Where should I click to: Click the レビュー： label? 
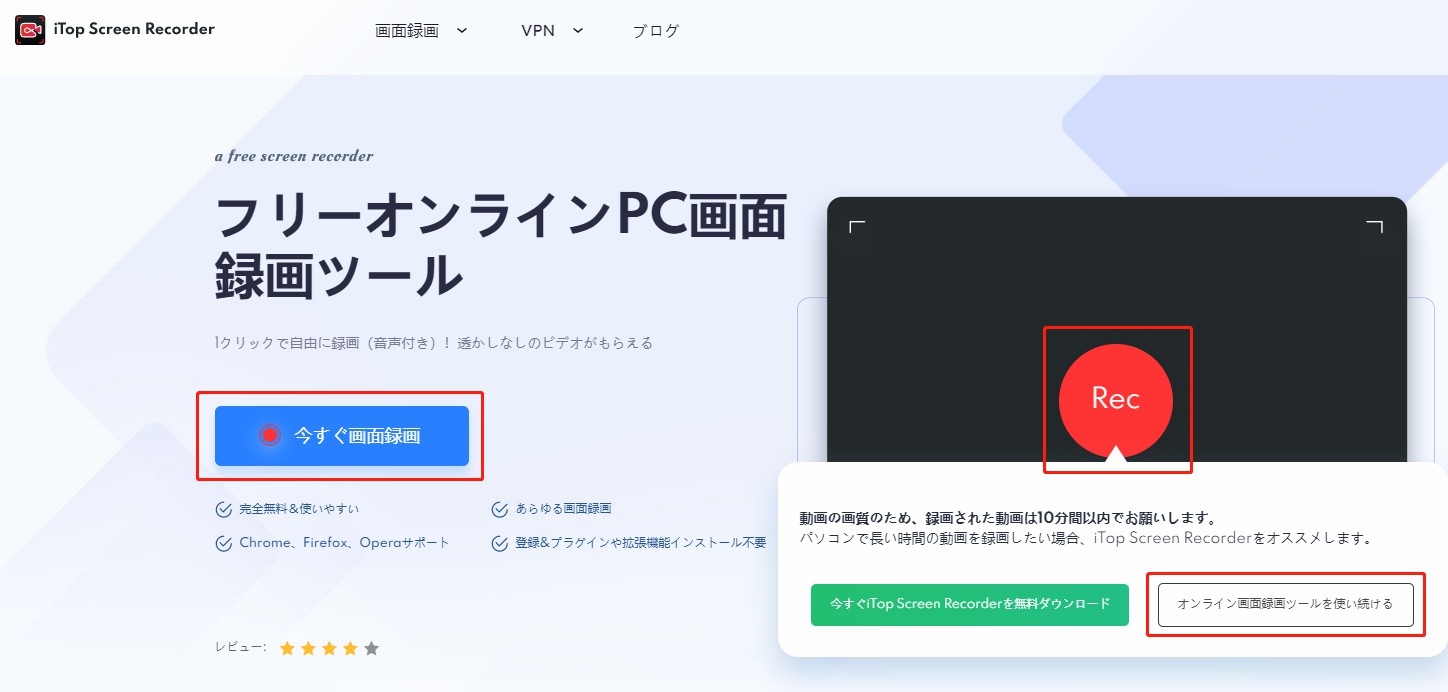point(241,647)
